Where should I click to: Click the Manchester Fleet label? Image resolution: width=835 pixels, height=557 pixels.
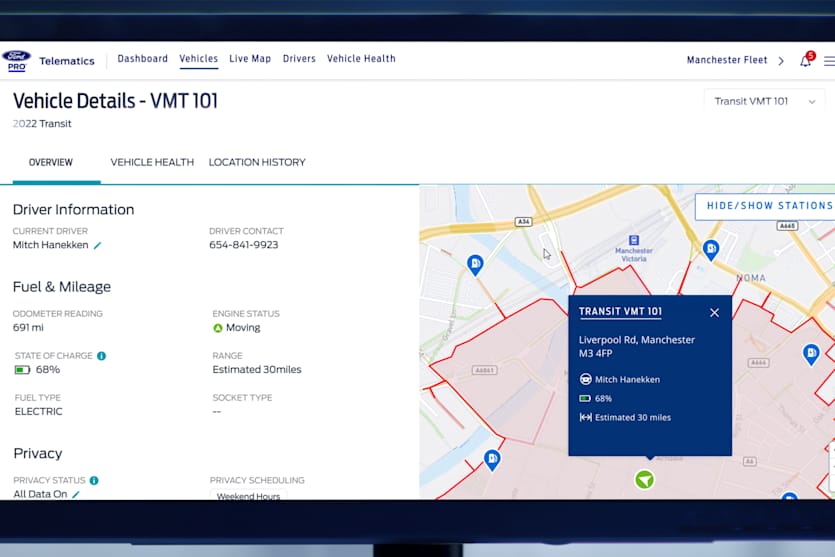pyautogui.click(x=727, y=60)
